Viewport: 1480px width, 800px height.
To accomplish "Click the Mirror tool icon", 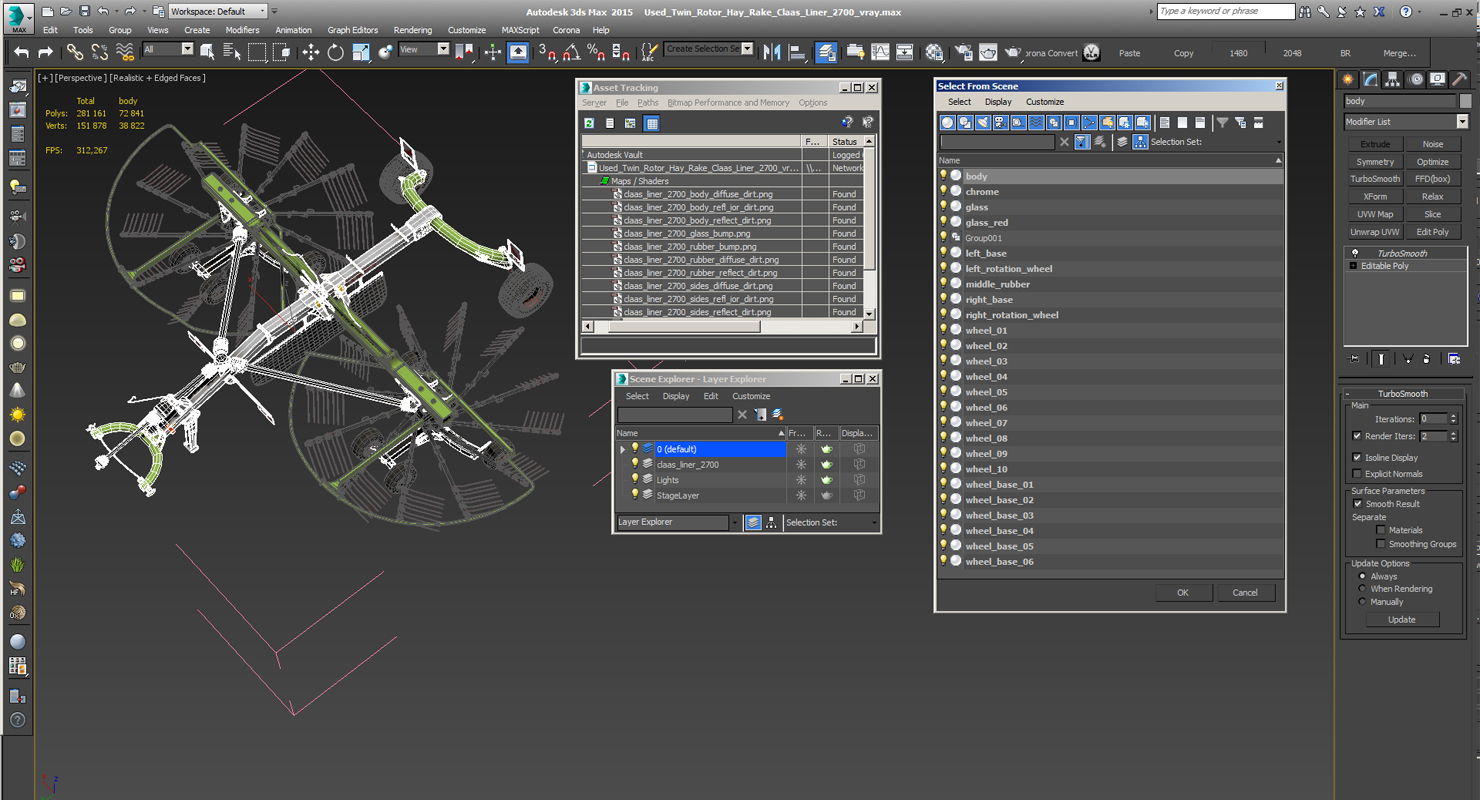I will coord(772,52).
